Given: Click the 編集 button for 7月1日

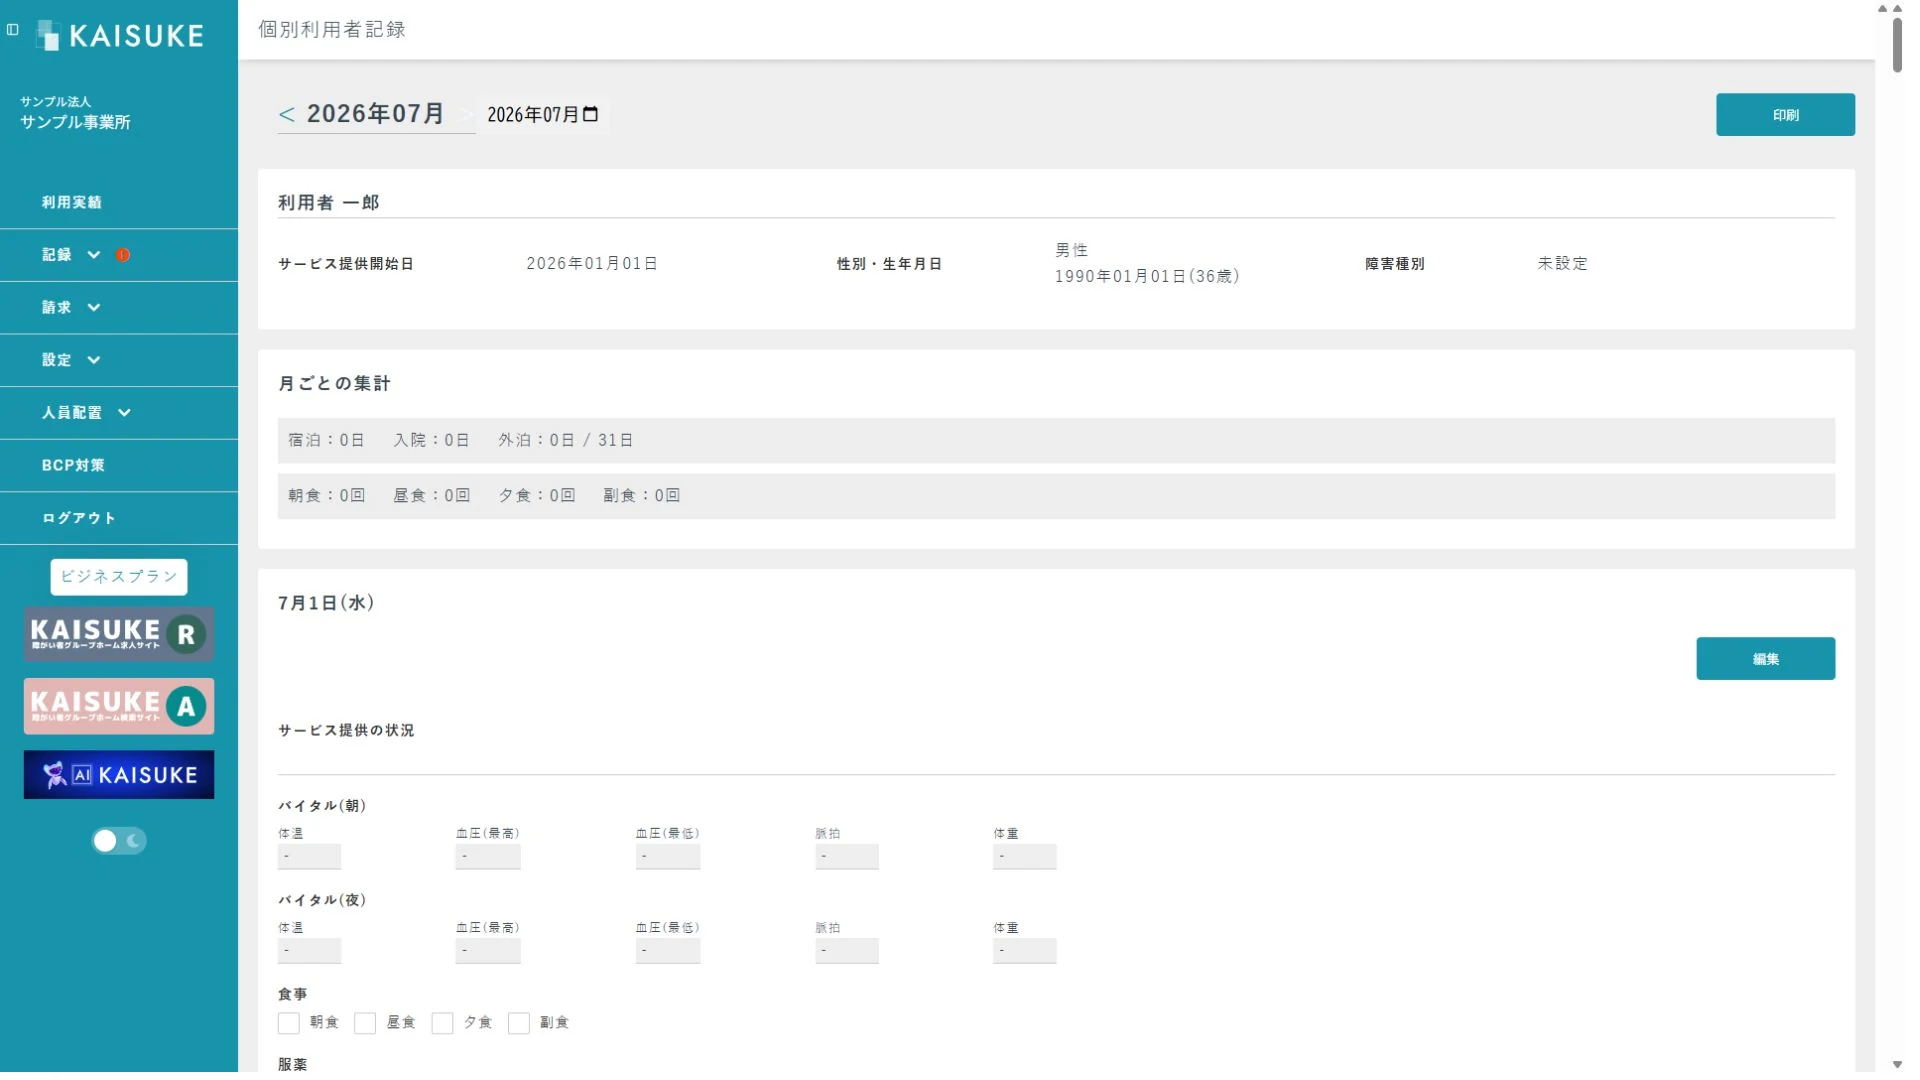Looking at the screenshot, I should click(1765, 659).
